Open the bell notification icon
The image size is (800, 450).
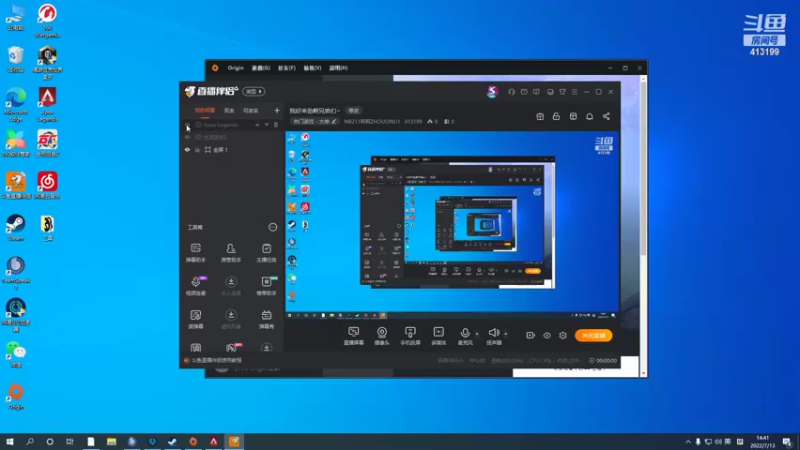[589, 116]
